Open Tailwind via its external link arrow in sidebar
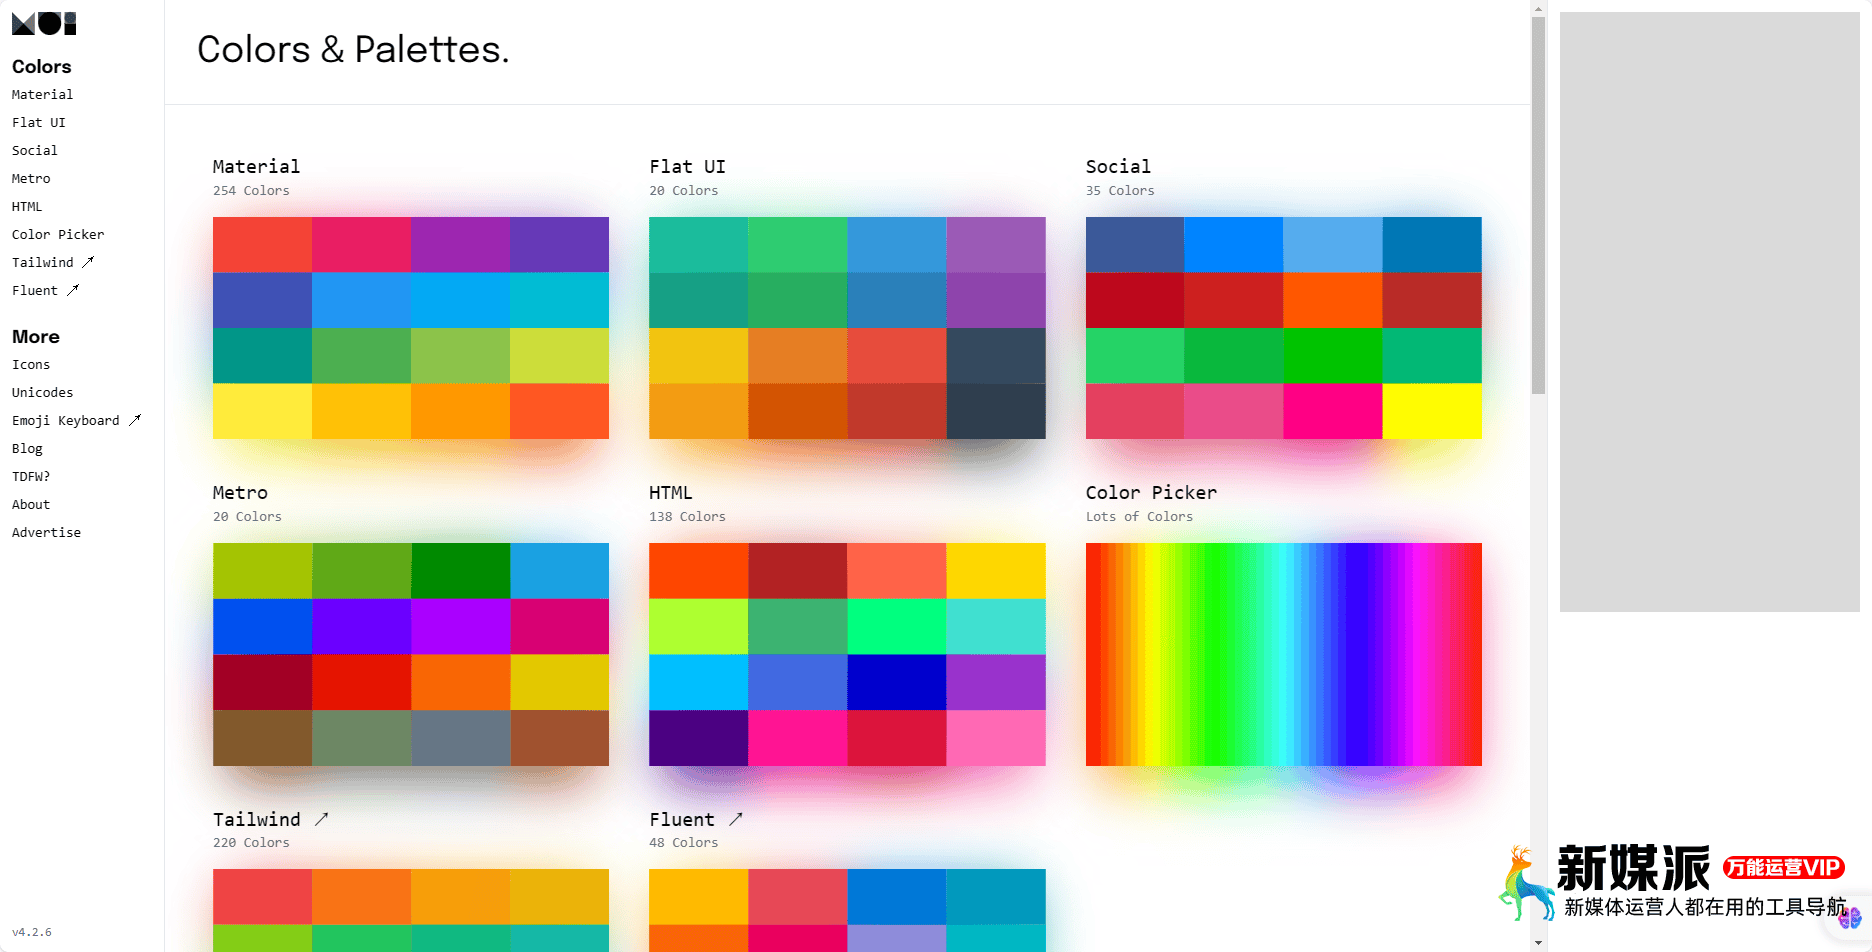The image size is (1872, 952). click(x=88, y=261)
